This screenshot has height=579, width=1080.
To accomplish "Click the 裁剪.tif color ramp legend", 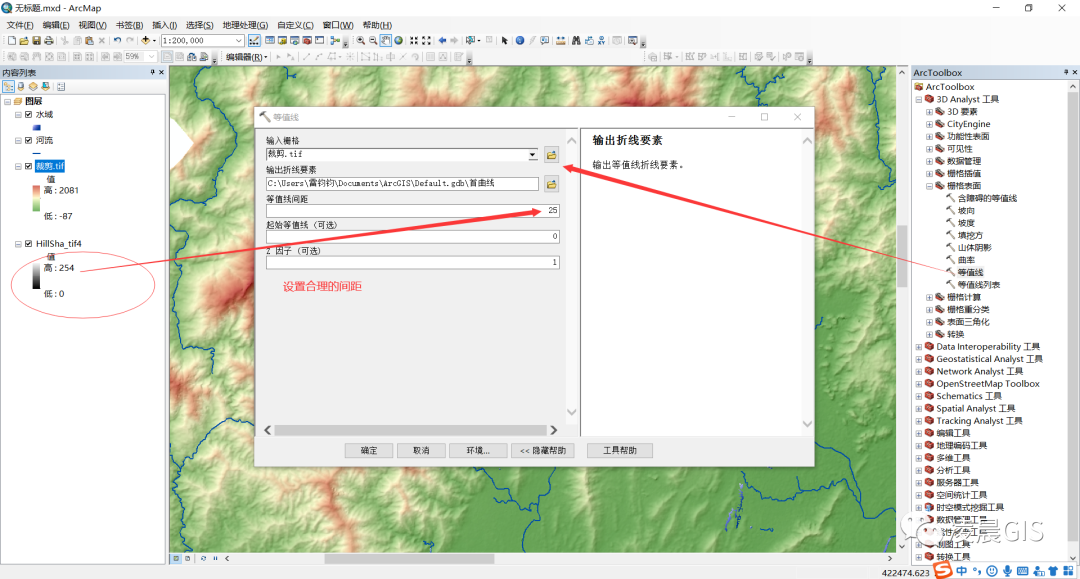I will [37, 198].
